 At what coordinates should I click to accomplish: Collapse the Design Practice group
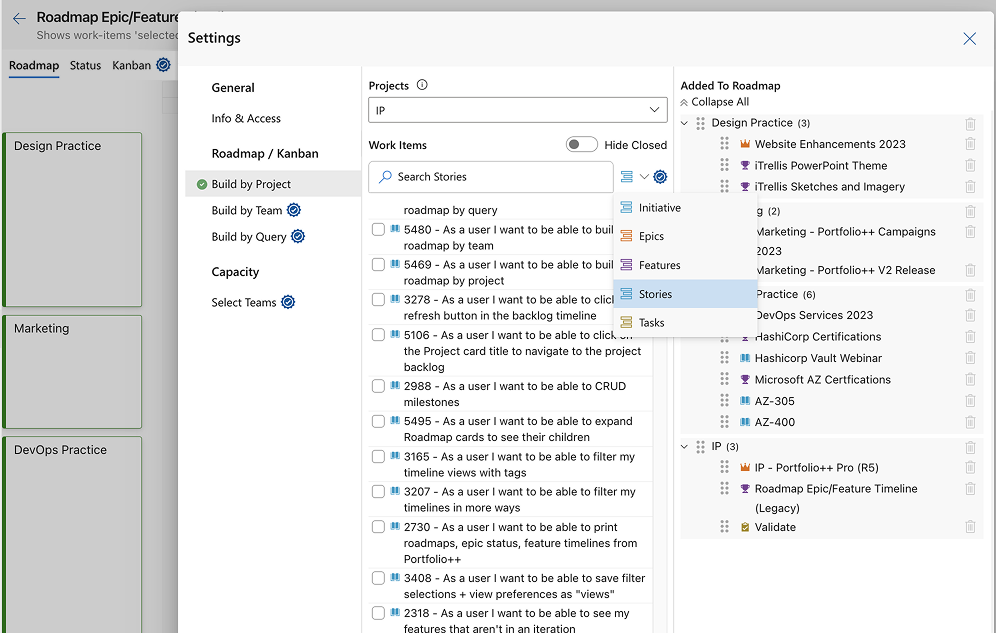coord(685,123)
